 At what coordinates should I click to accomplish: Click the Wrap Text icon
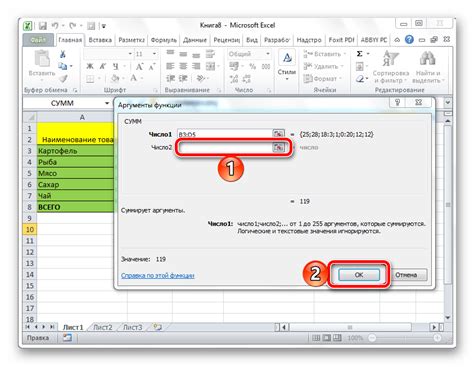[x=210, y=54]
